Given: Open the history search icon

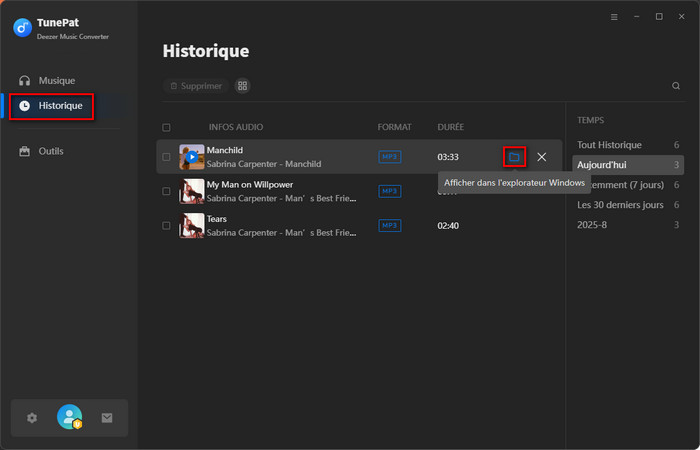Looking at the screenshot, I should [x=676, y=86].
